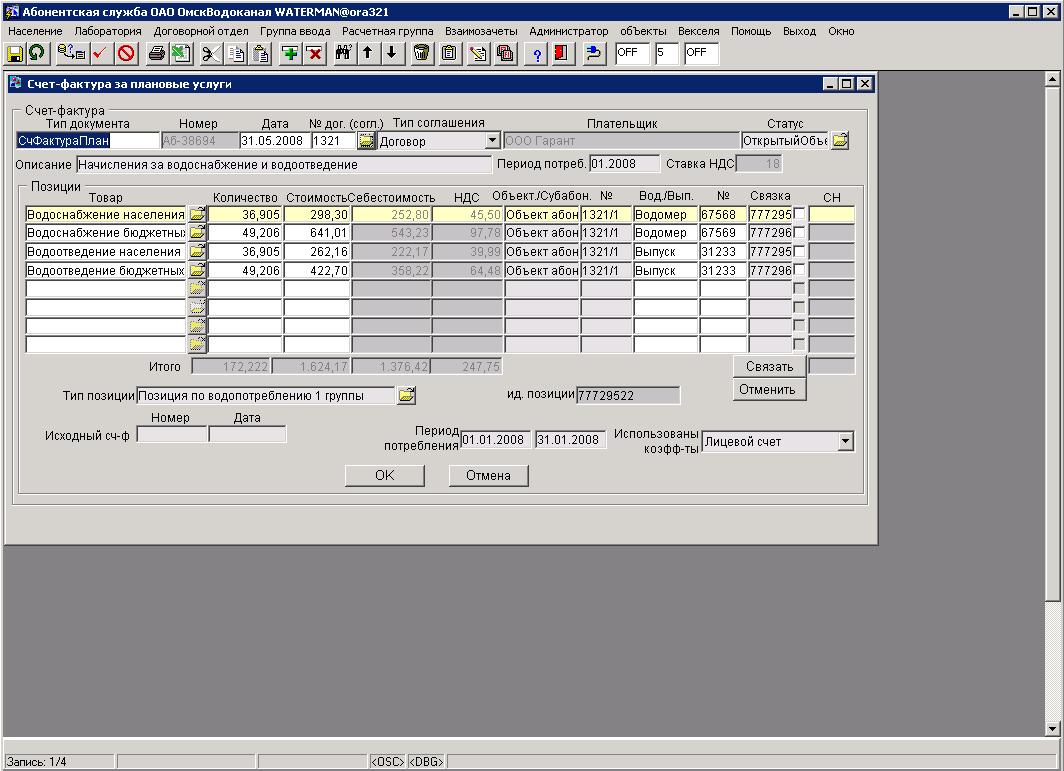The width and height of the screenshot is (1064, 771).
Task: Click the red X Delete record icon
Action: pyautogui.click(x=314, y=53)
